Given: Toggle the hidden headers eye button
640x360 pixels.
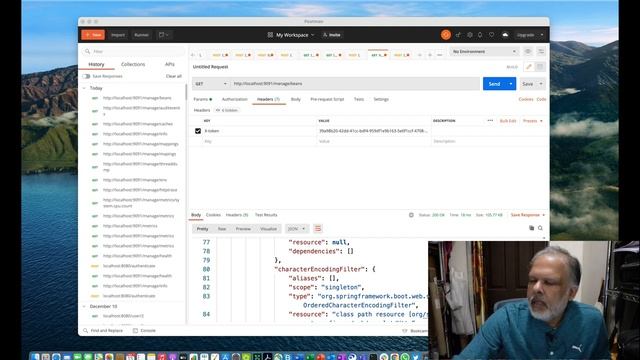Looking at the screenshot, I should pyautogui.click(x=227, y=110).
